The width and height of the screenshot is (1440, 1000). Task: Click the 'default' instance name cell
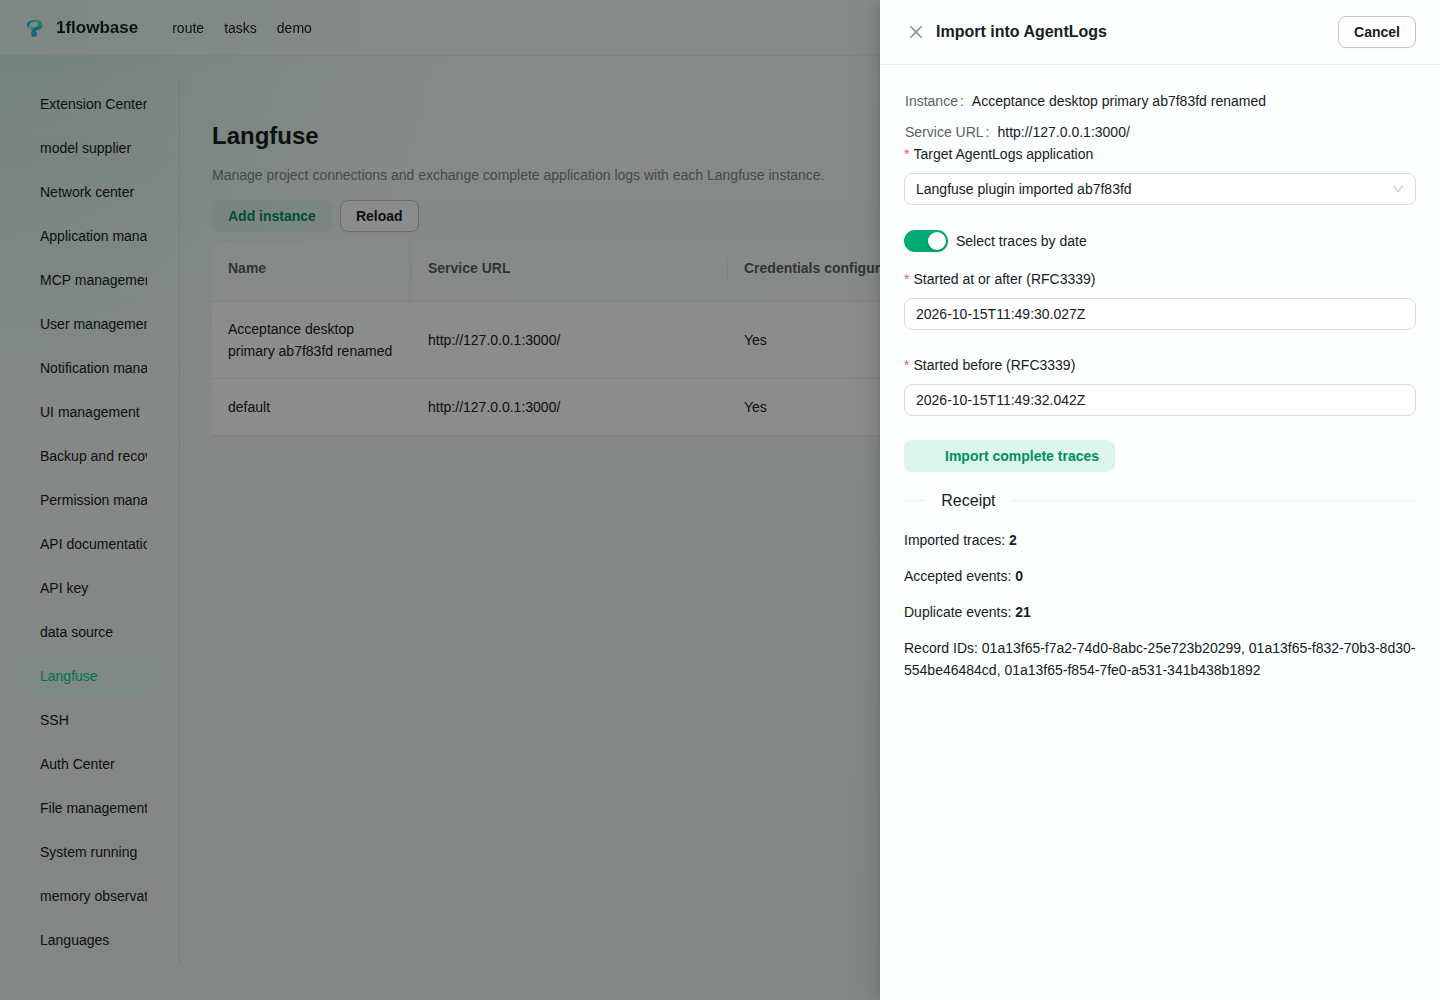point(311,407)
